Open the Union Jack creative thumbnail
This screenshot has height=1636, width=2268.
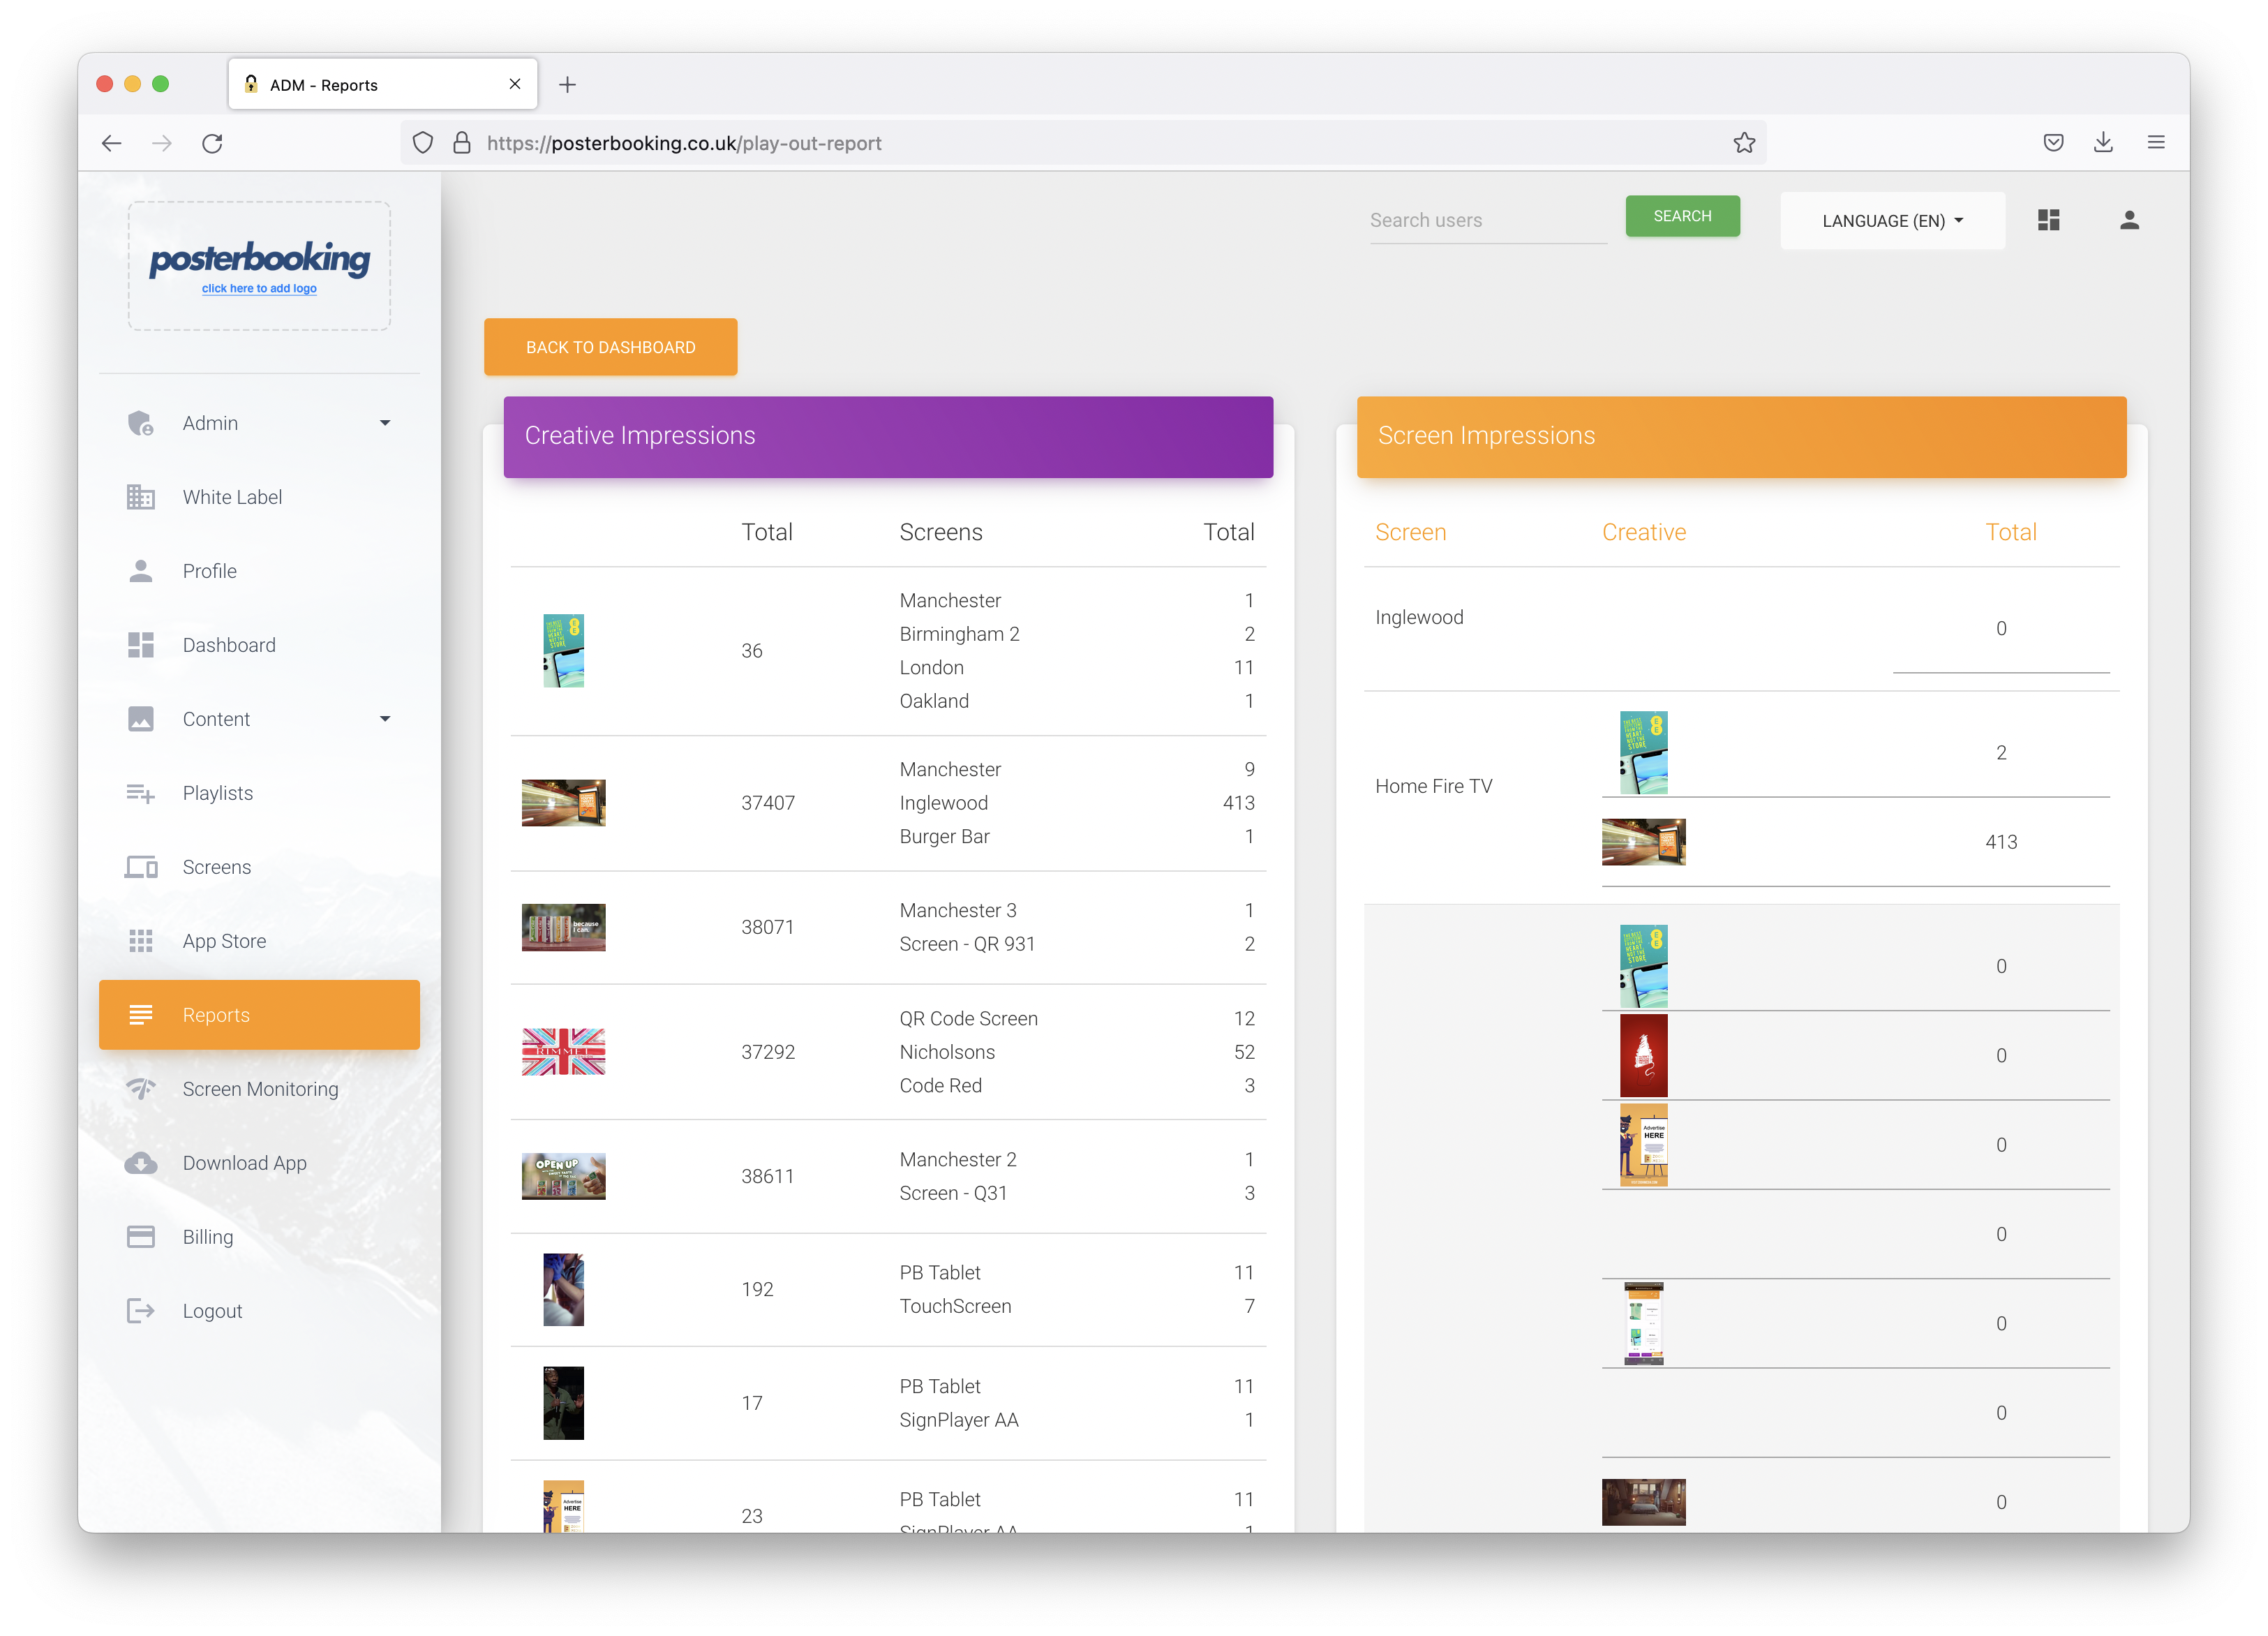tap(563, 1052)
